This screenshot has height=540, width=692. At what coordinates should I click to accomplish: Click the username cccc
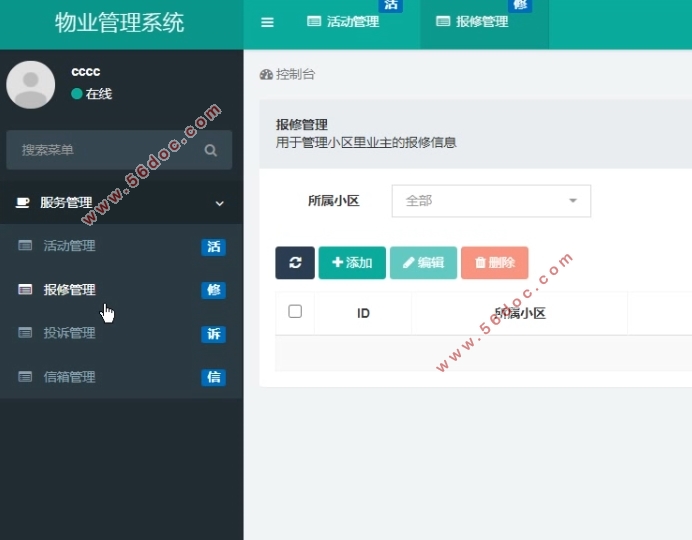86,71
